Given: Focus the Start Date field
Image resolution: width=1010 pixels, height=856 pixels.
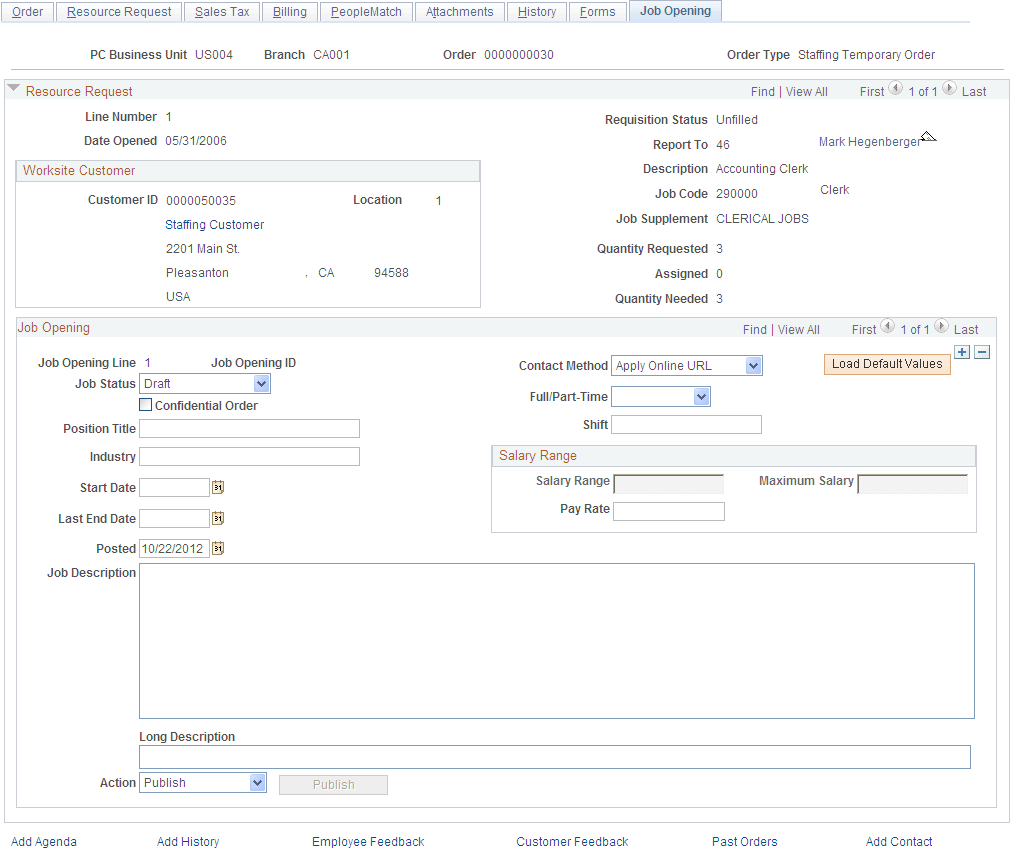Looking at the screenshot, I should 175,488.
